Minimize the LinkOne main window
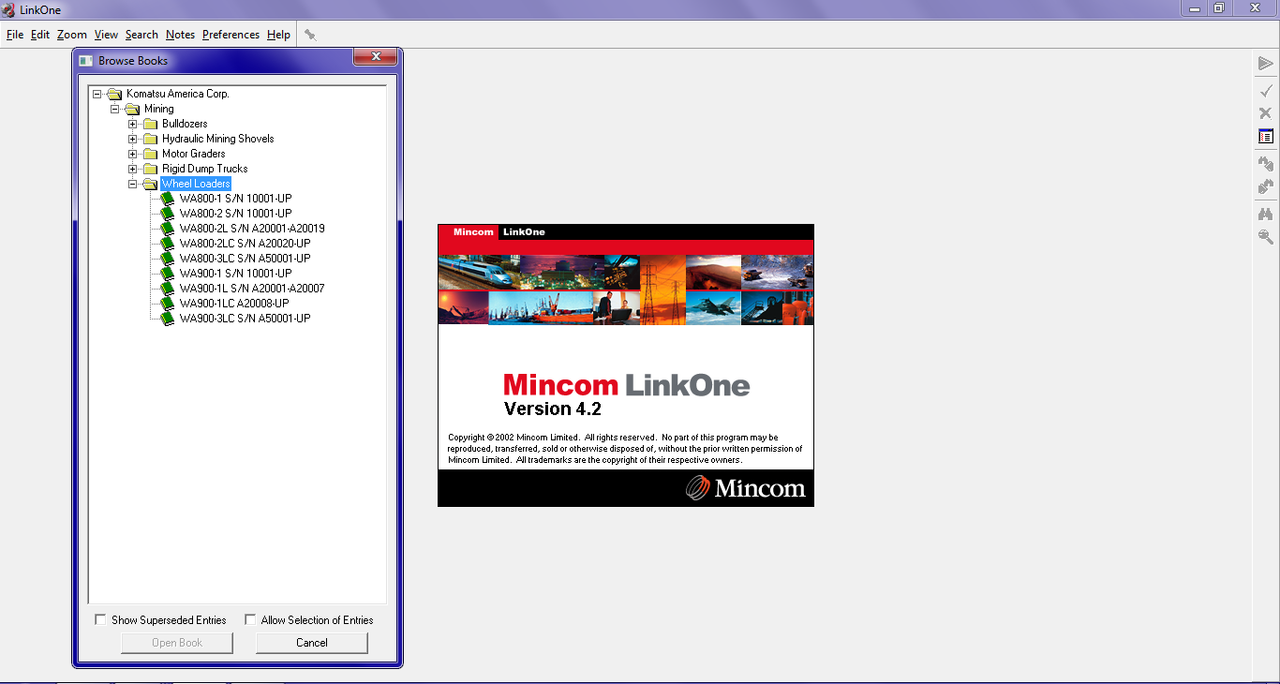Image resolution: width=1280 pixels, height=684 pixels. click(x=1193, y=8)
